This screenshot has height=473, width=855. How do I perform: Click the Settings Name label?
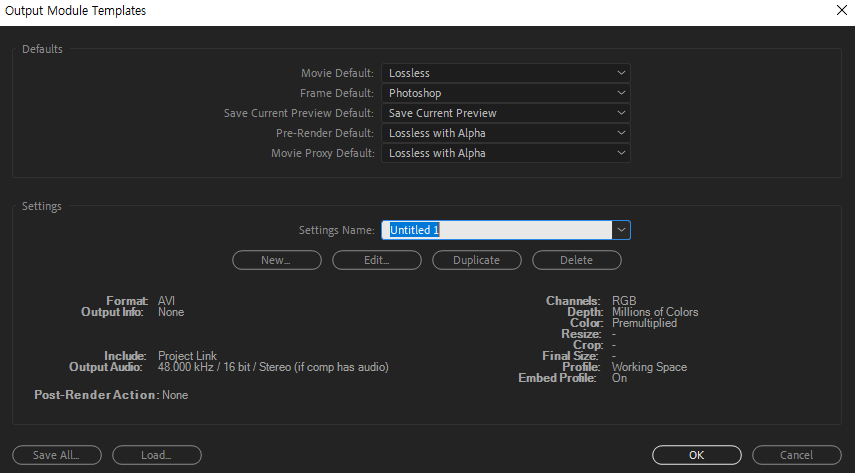[336, 230]
